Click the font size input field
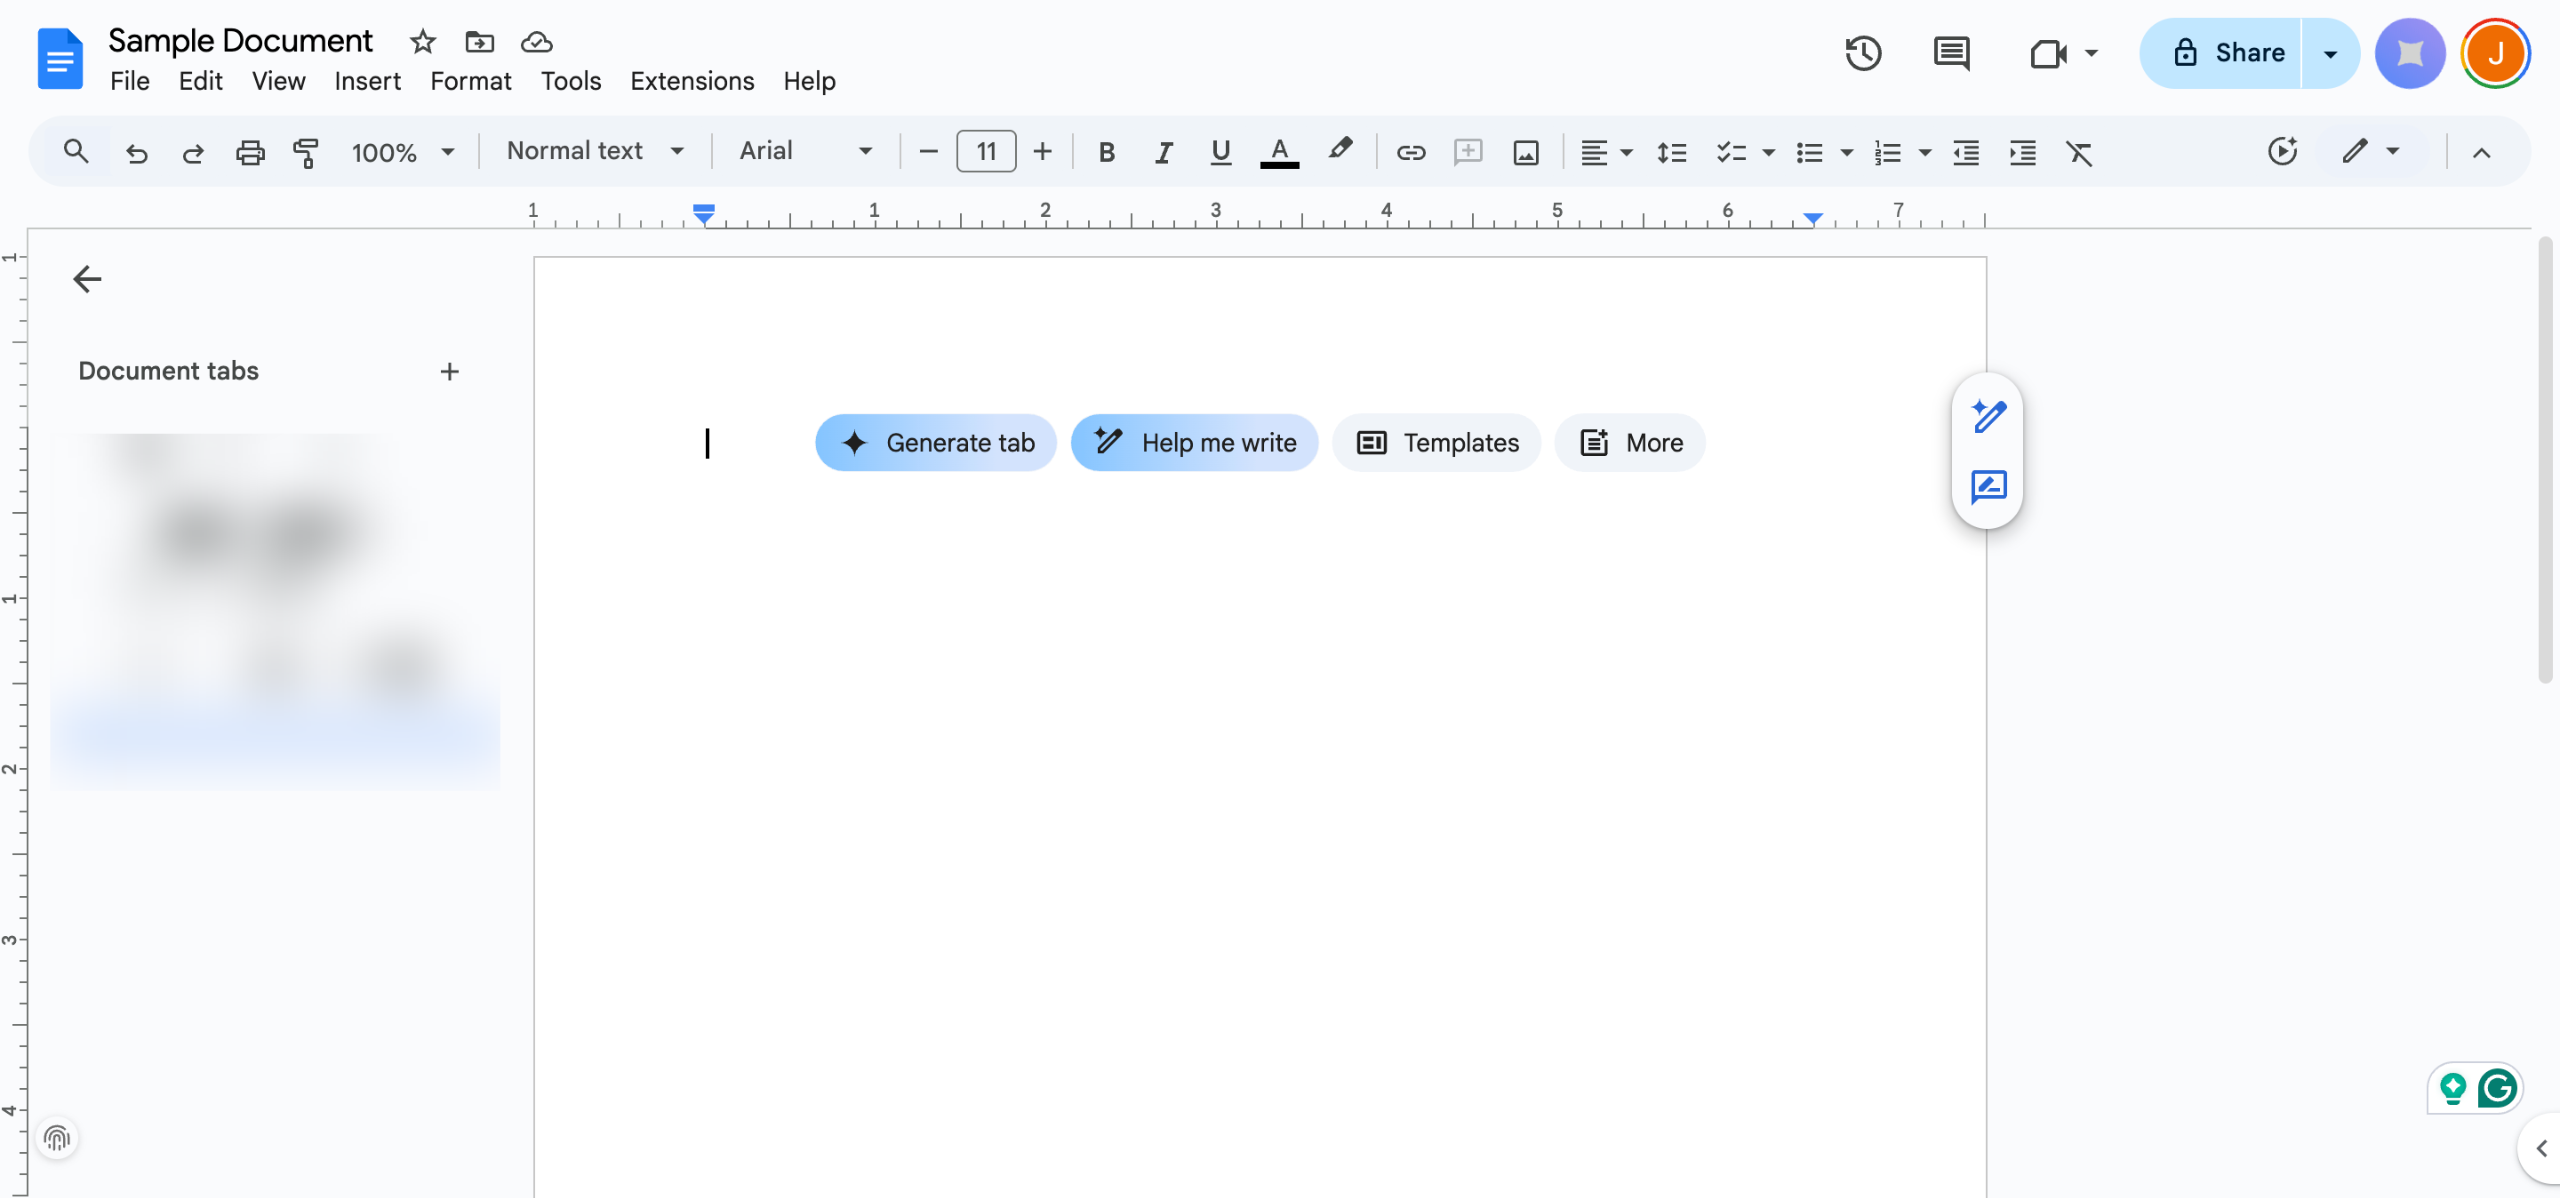 [986, 151]
